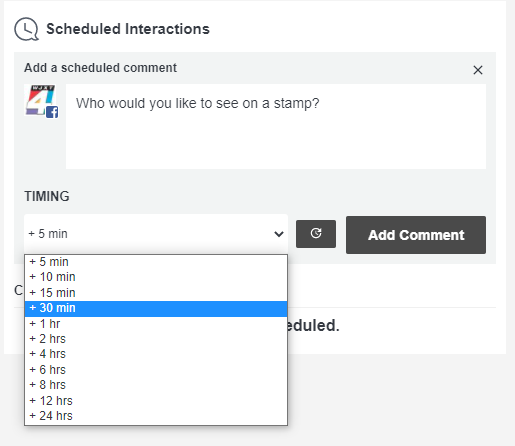Pick + 4 hrs from the list
This screenshot has width=515, height=446.
tap(156, 354)
